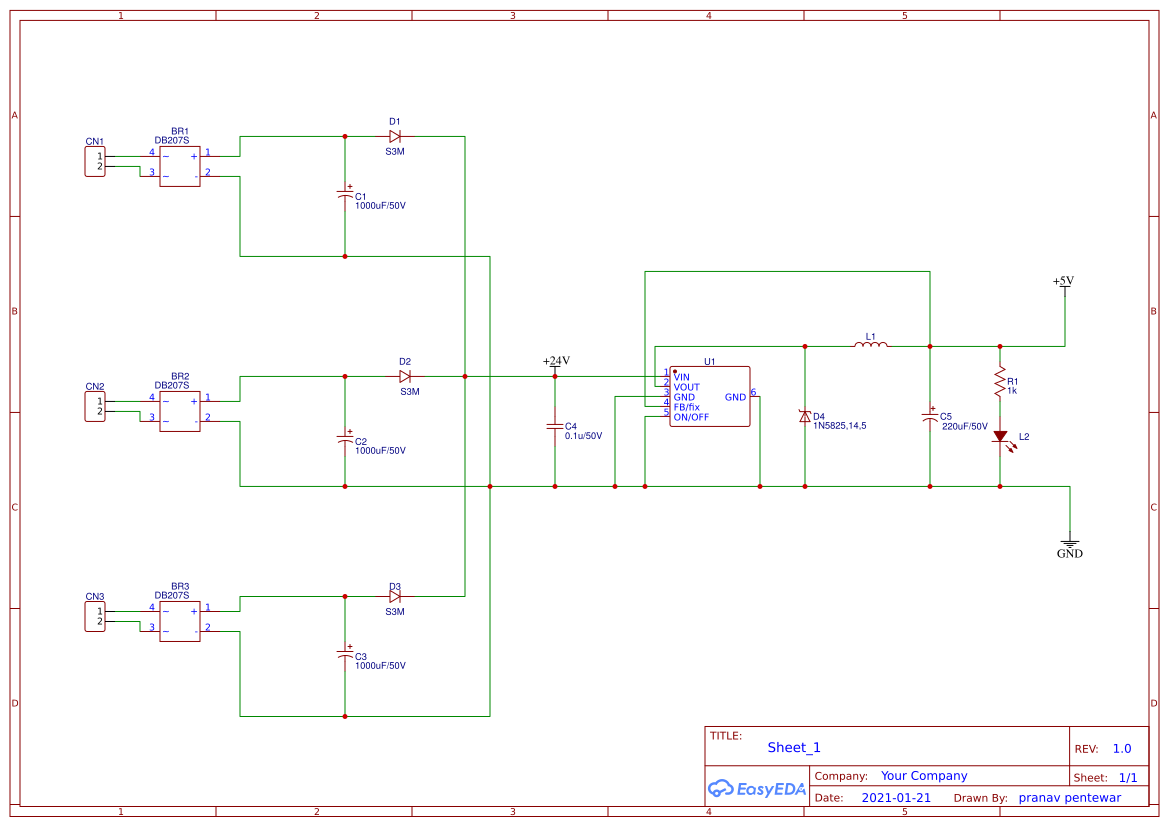
Task: Select resistor R1 1k
Action: pos(999,385)
